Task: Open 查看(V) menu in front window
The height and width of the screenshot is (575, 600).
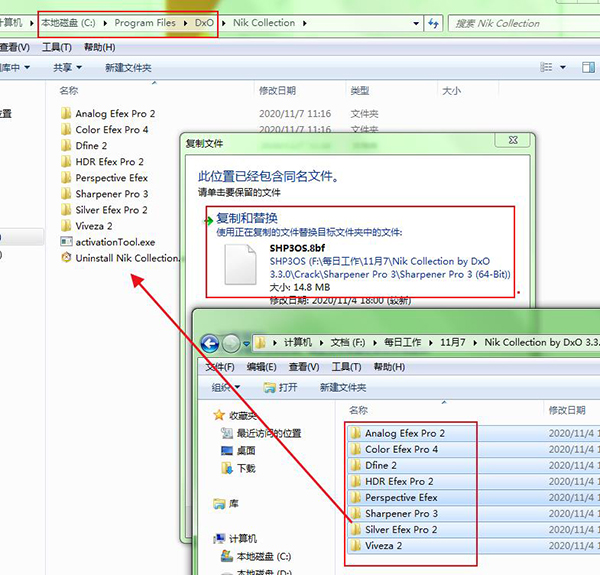Action: (304, 367)
